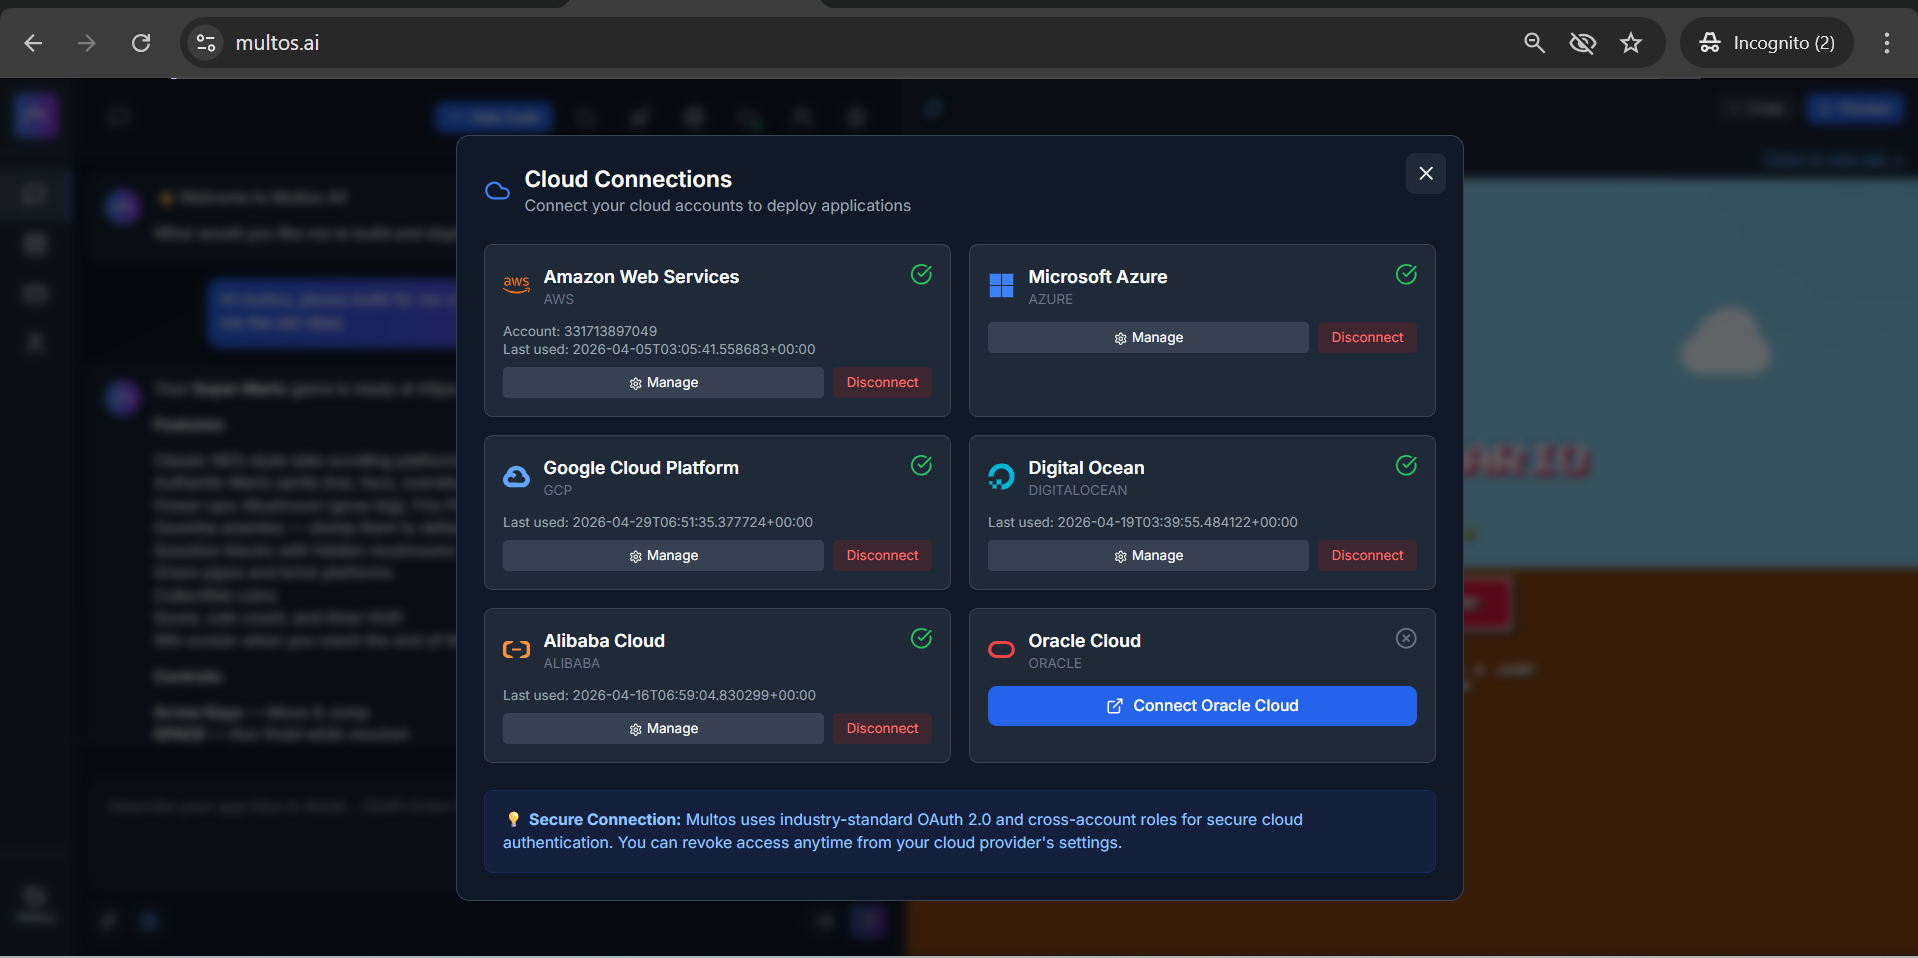Click Digital Ocean last used timestamp

coord(1143,522)
